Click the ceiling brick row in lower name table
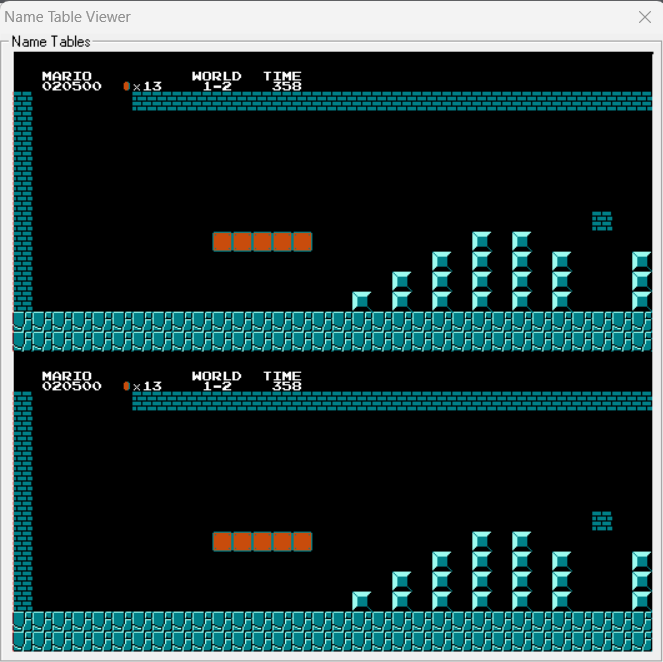This screenshot has height=662, width=663. tap(392, 401)
